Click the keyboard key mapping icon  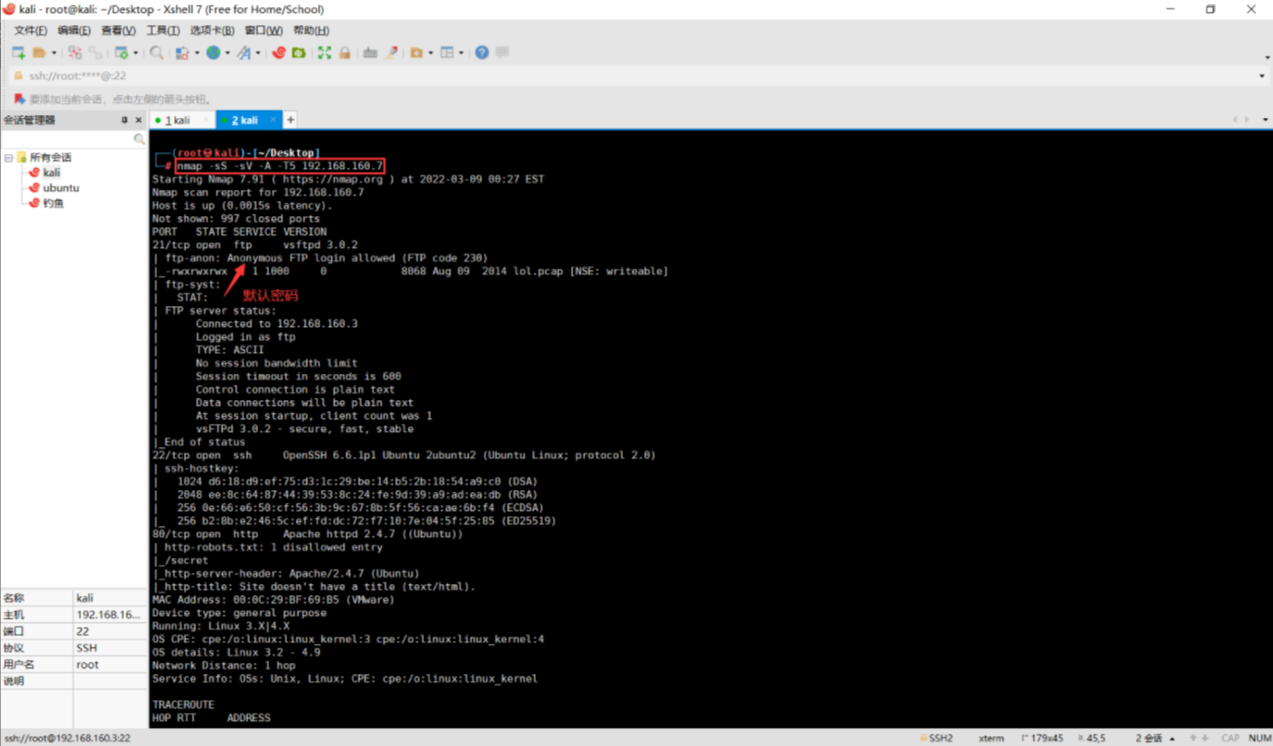[370, 52]
